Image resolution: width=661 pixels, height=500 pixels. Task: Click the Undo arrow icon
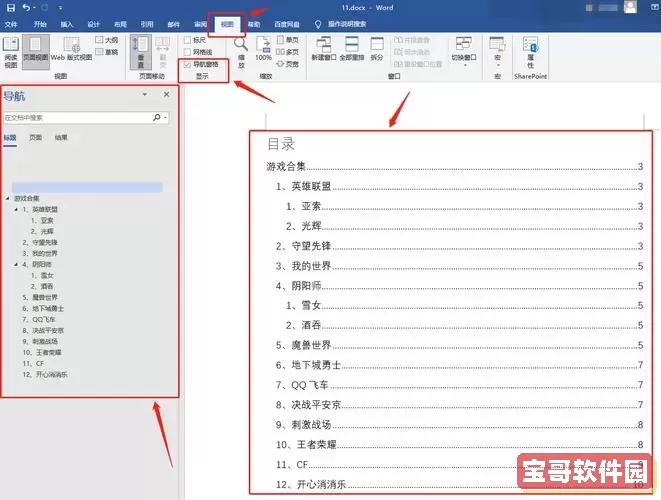click(x=26, y=8)
